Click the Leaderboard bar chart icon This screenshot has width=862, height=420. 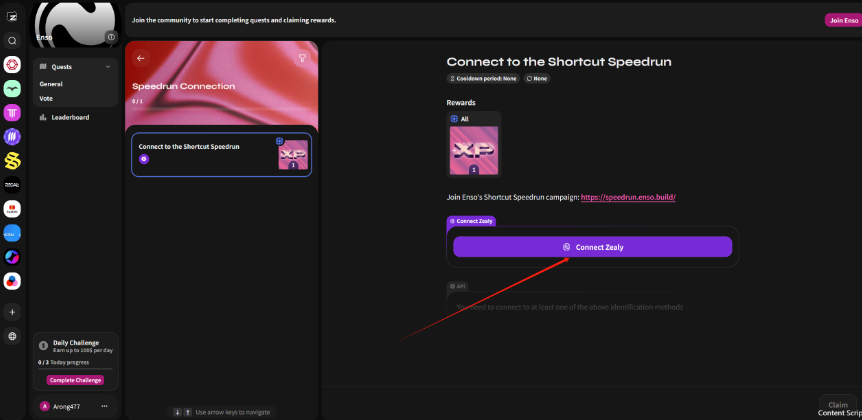coord(43,117)
